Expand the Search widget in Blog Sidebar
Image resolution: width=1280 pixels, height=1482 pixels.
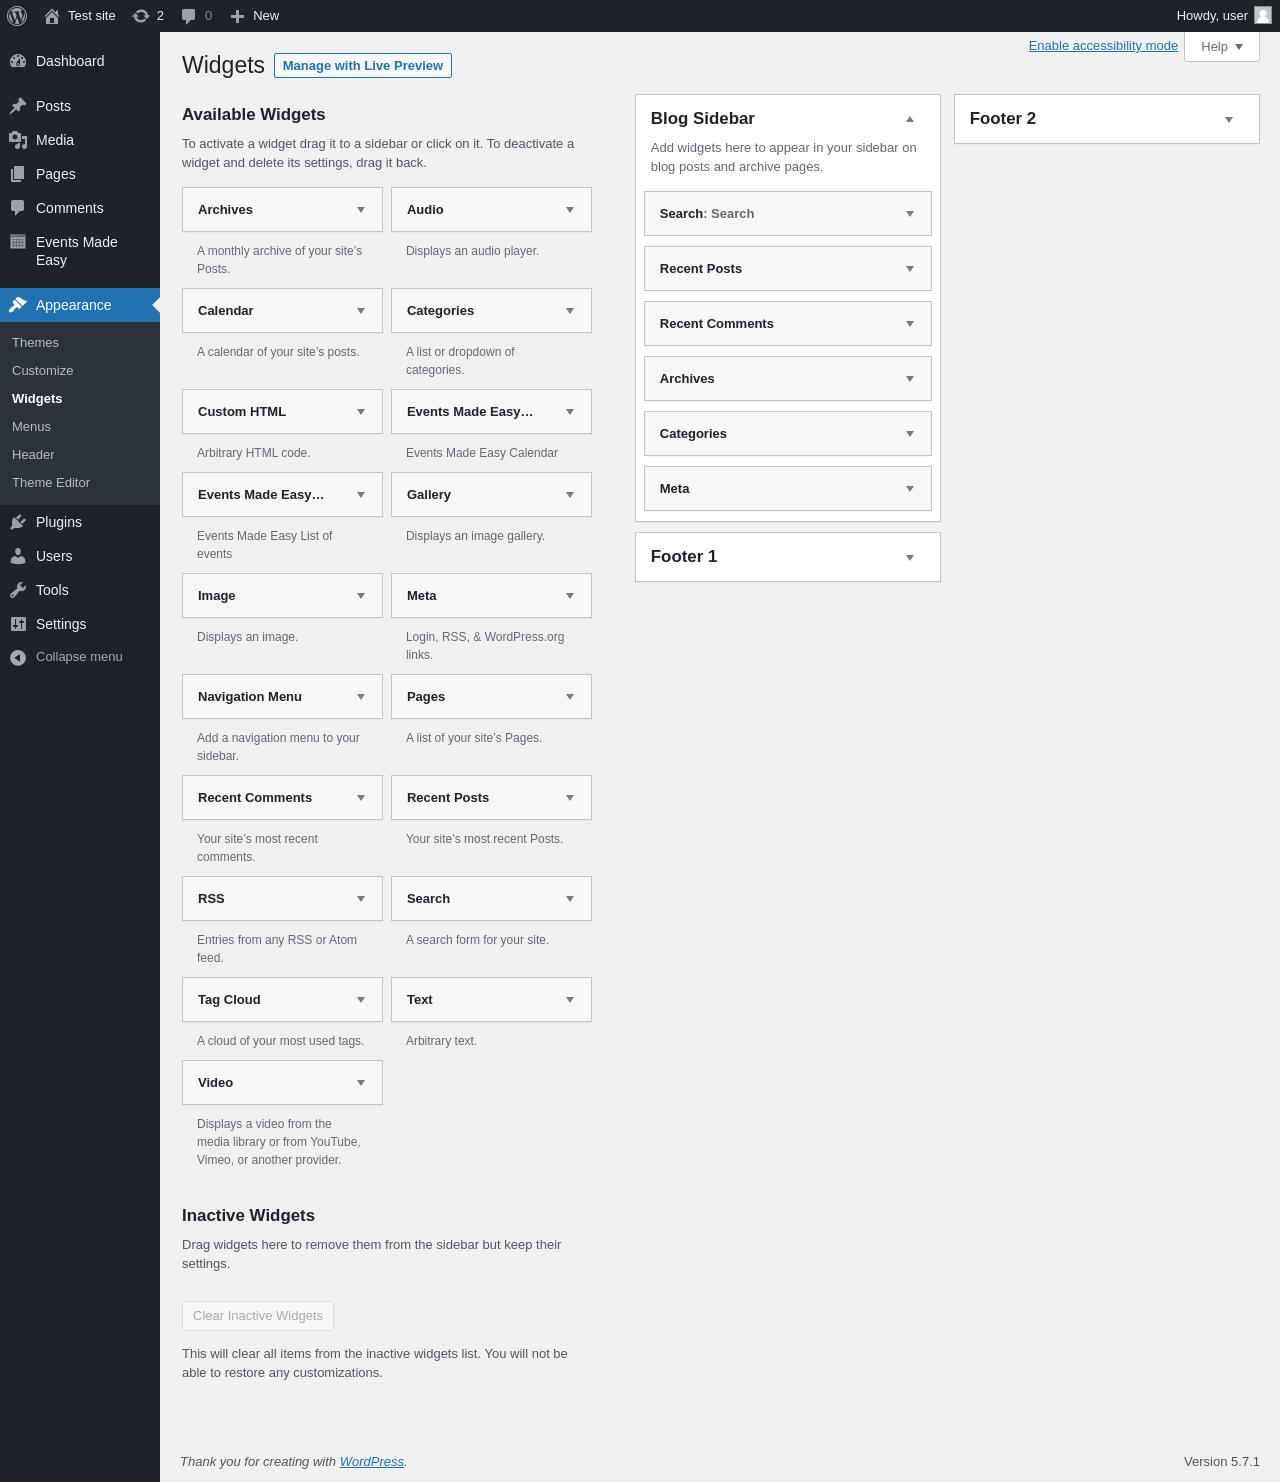click(910, 214)
